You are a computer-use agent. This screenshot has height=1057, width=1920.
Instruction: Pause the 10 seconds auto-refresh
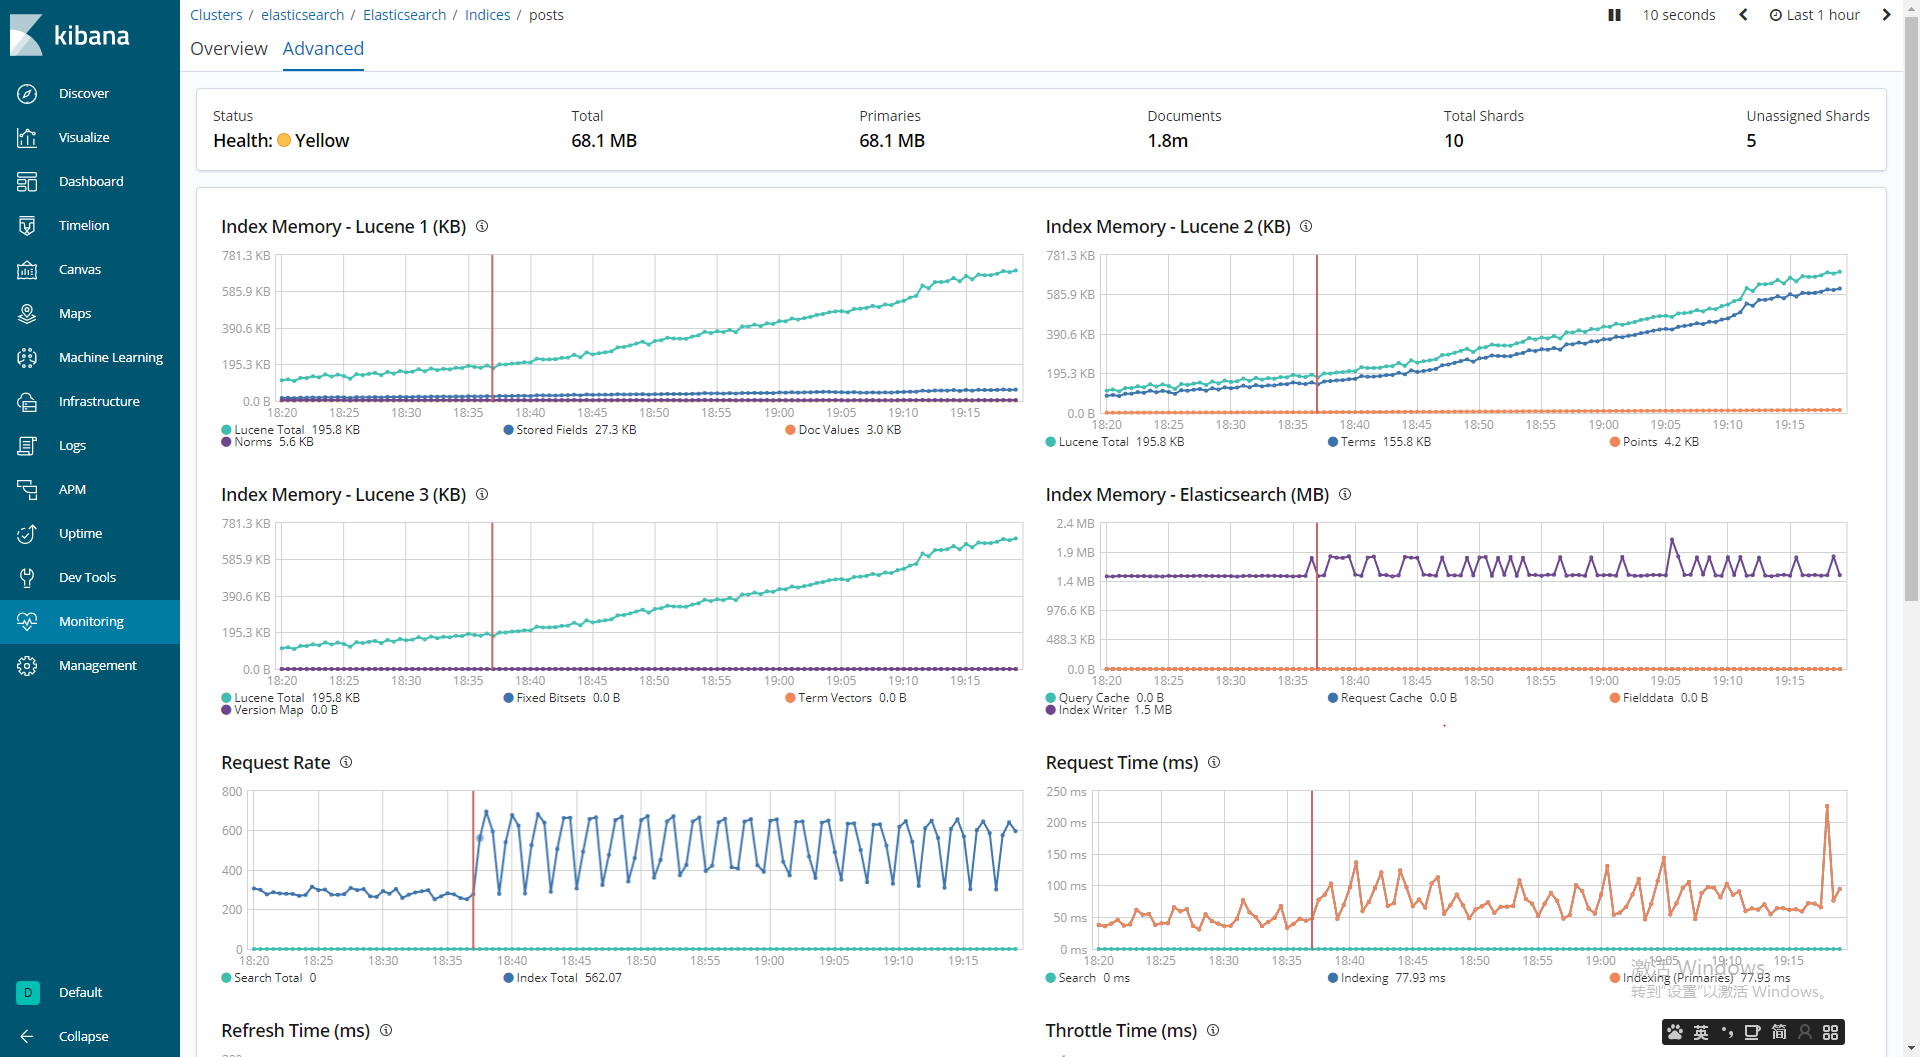pyautogui.click(x=1614, y=15)
